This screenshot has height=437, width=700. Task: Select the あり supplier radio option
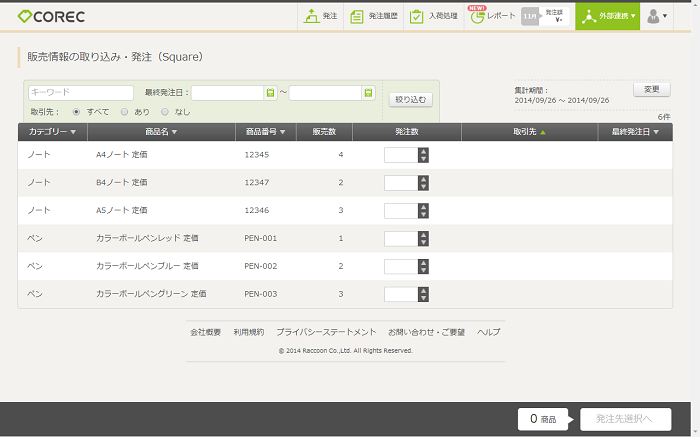pos(124,112)
